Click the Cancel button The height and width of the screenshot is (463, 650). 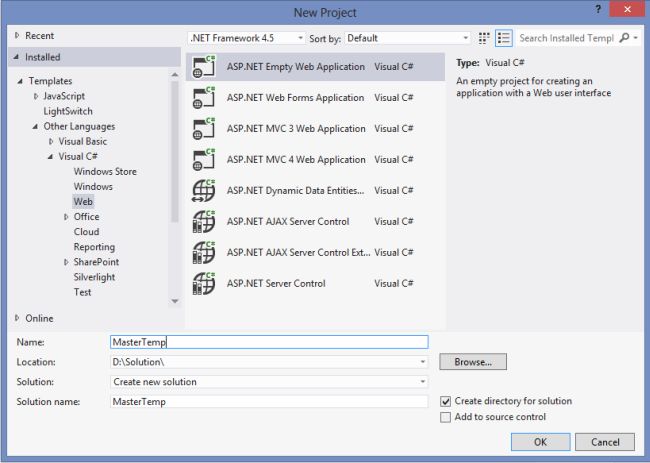click(x=605, y=442)
